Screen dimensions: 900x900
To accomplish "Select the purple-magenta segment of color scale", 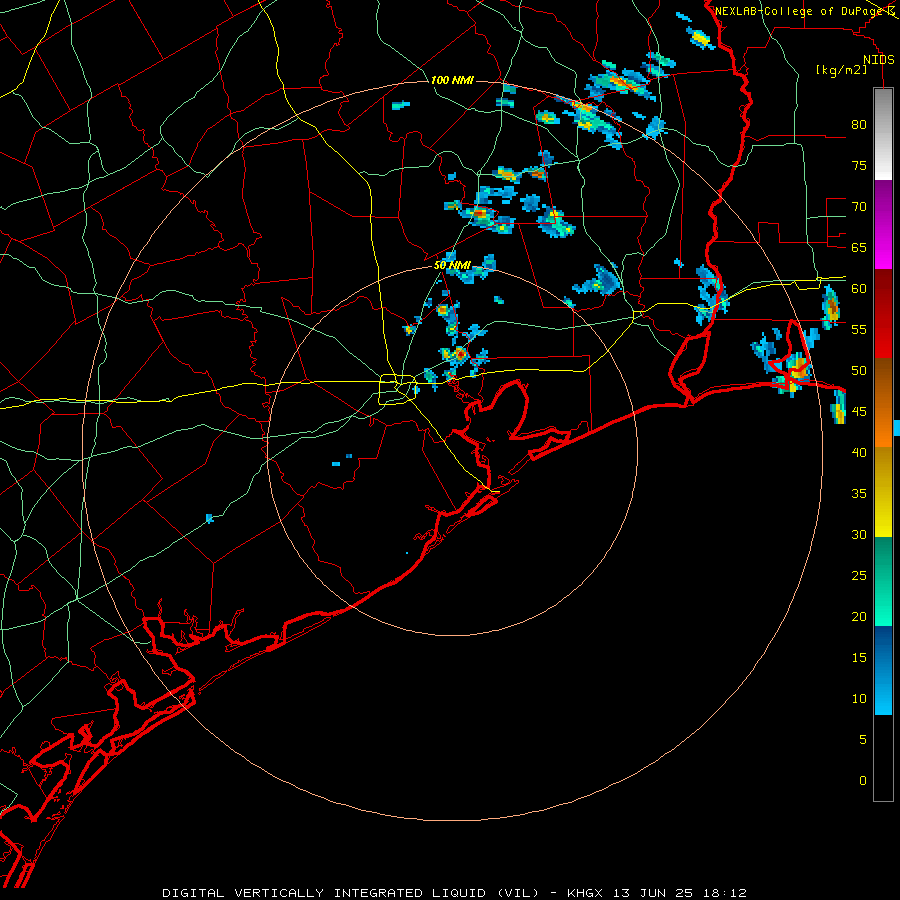I will point(883,224).
